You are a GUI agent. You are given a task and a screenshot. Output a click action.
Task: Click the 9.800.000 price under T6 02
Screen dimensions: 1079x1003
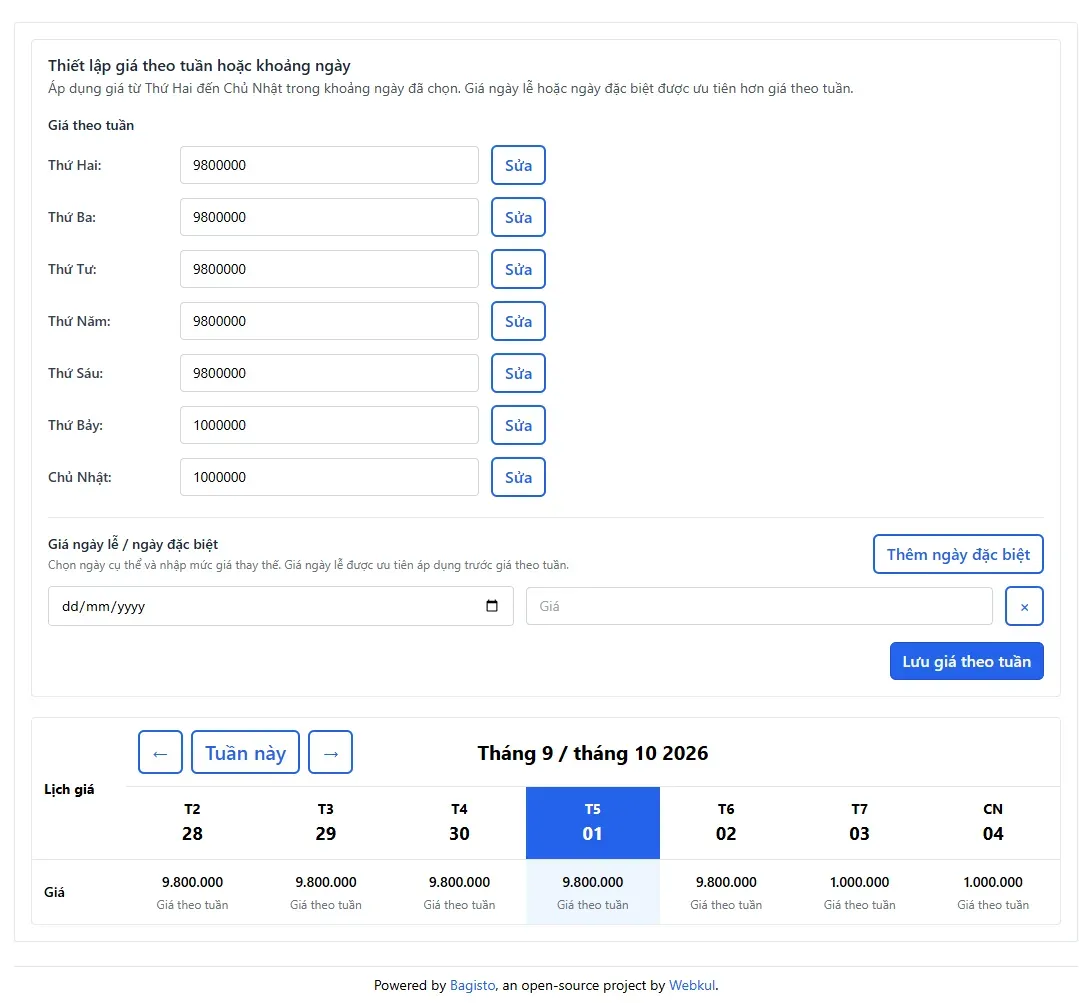pyautogui.click(x=726, y=882)
